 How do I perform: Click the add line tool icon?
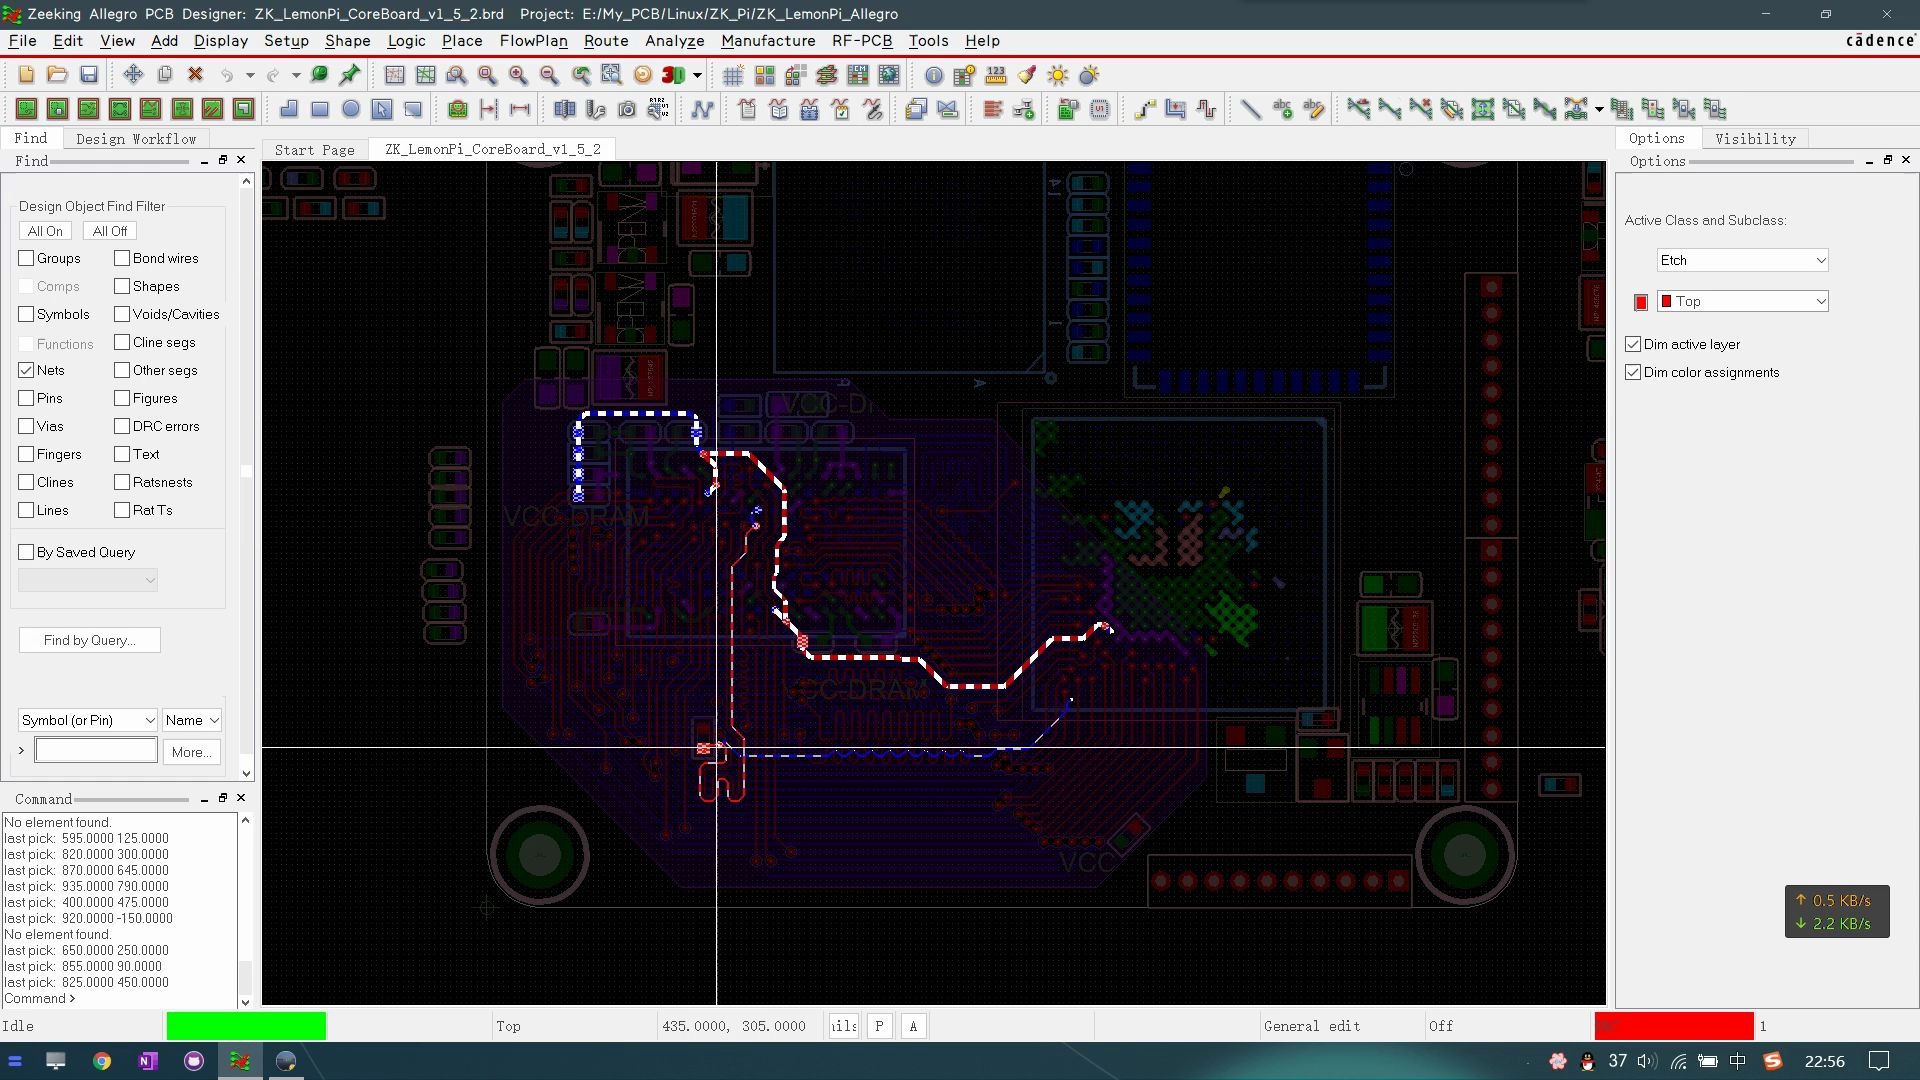coord(1250,109)
